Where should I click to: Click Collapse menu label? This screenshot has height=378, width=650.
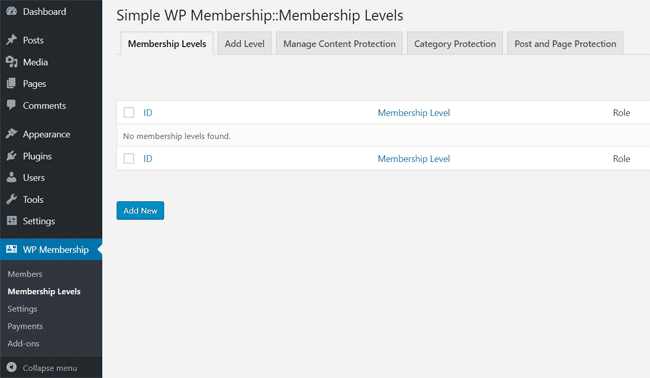50,368
